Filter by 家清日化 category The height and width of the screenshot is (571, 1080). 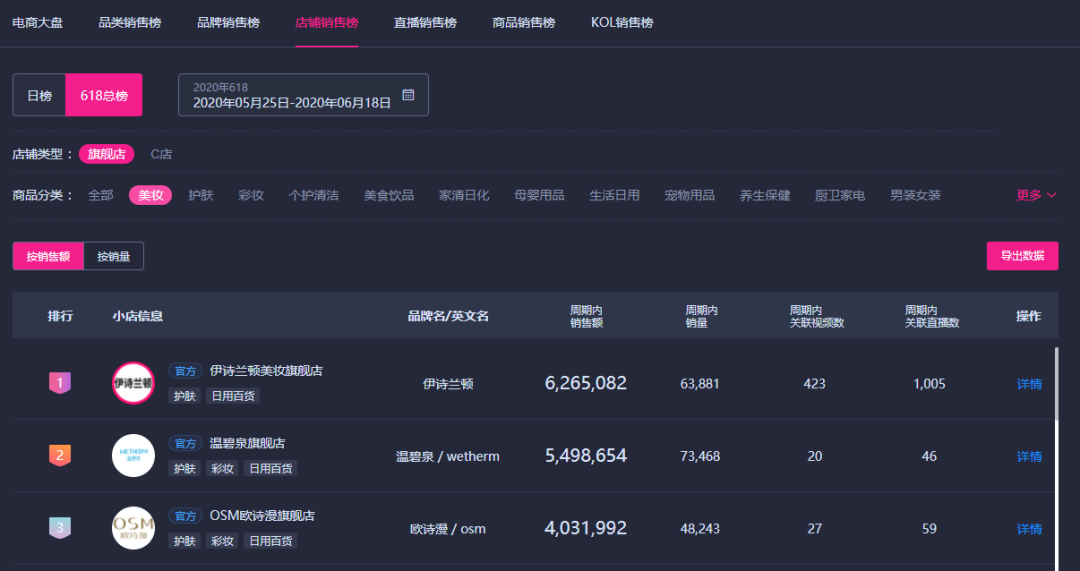[464, 196]
